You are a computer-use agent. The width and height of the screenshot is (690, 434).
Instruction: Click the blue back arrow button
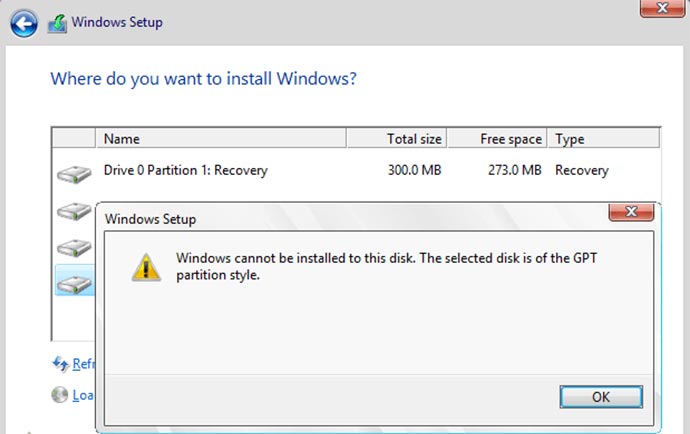(26, 22)
